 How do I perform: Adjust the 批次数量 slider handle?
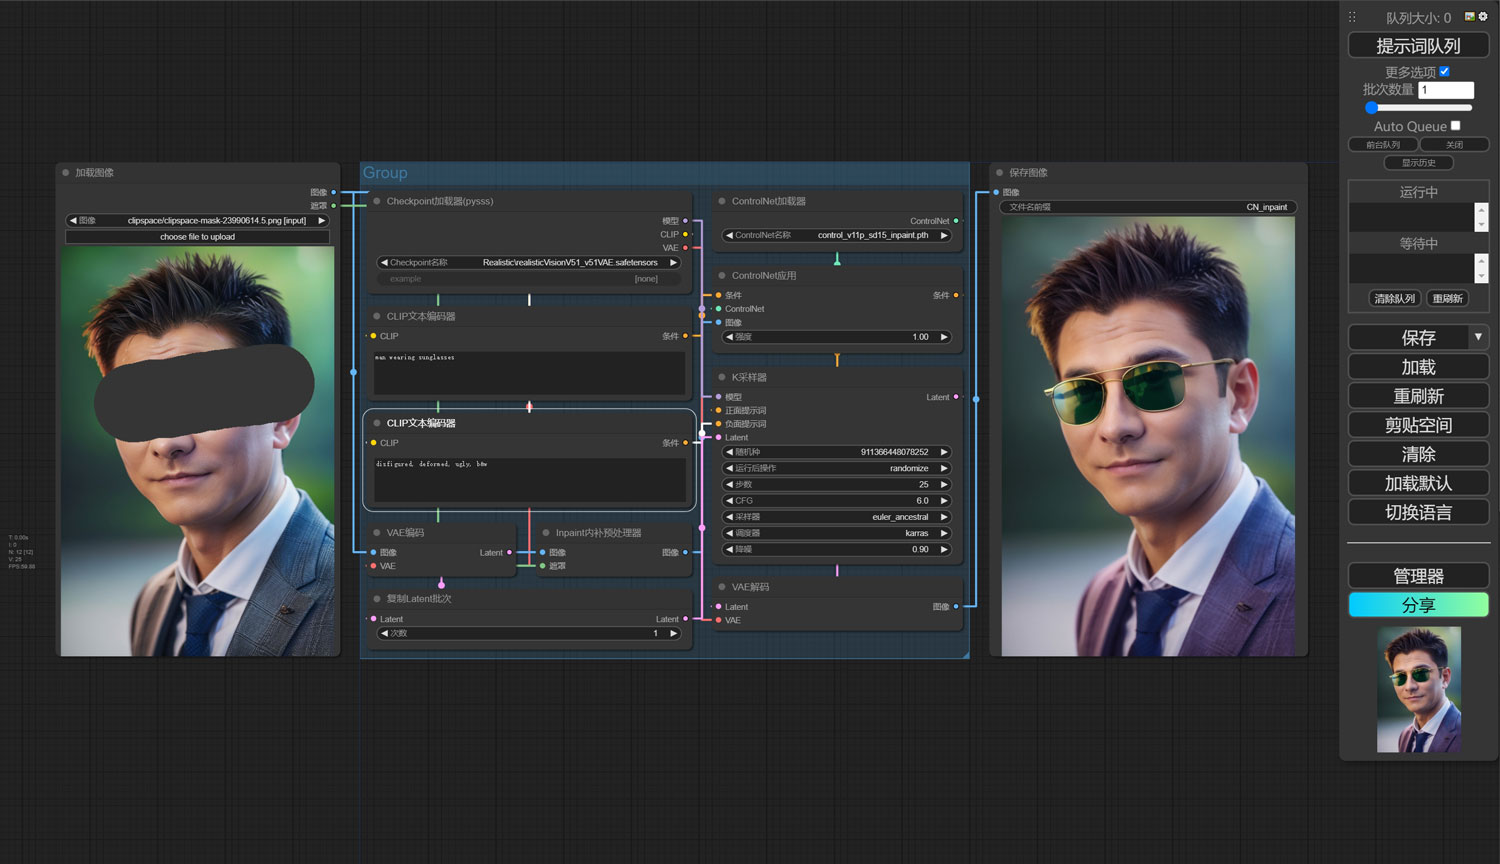[x=1372, y=107]
